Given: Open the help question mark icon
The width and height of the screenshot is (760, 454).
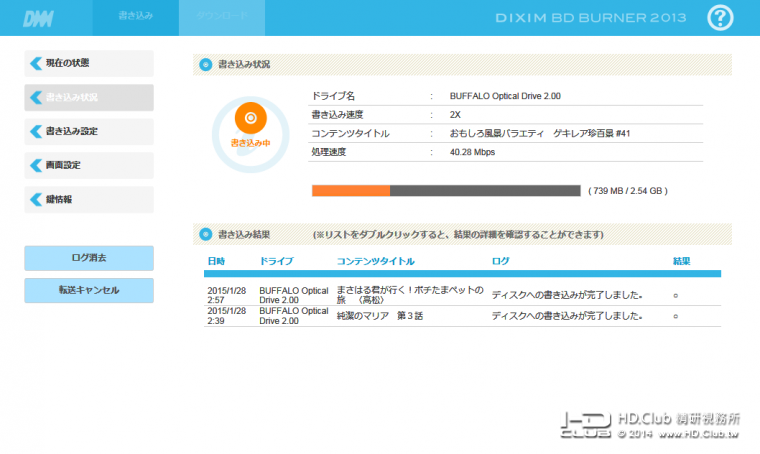Looking at the screenshot, I should click(720, 18).
